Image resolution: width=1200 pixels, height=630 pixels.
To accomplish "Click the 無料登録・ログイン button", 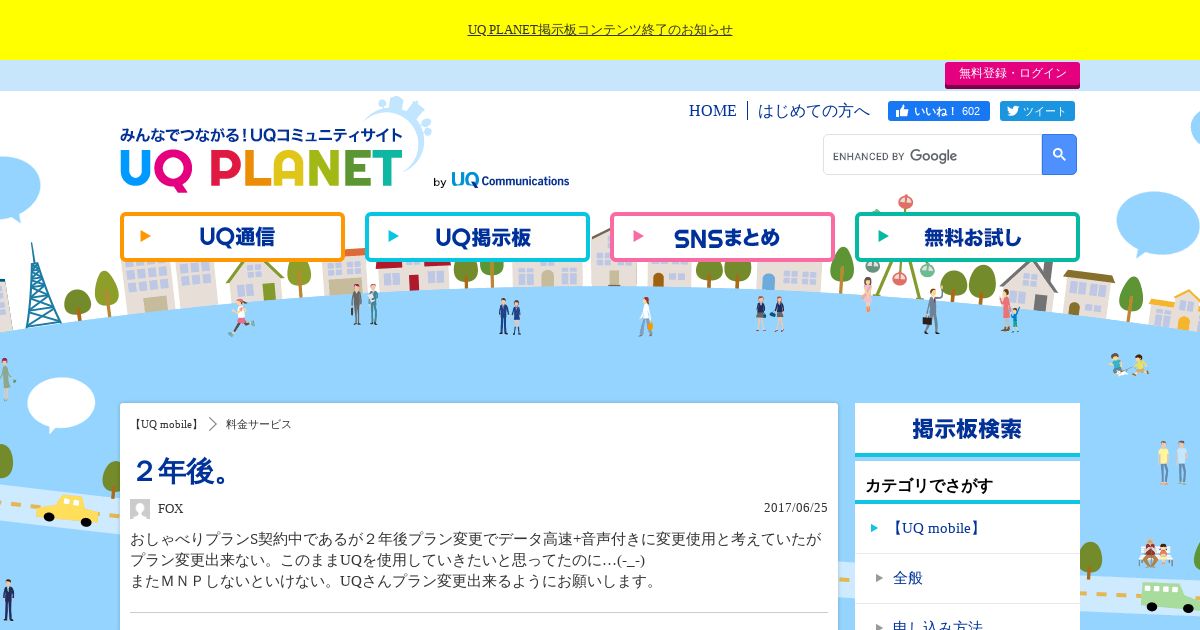I will [x=1012, y=74].
